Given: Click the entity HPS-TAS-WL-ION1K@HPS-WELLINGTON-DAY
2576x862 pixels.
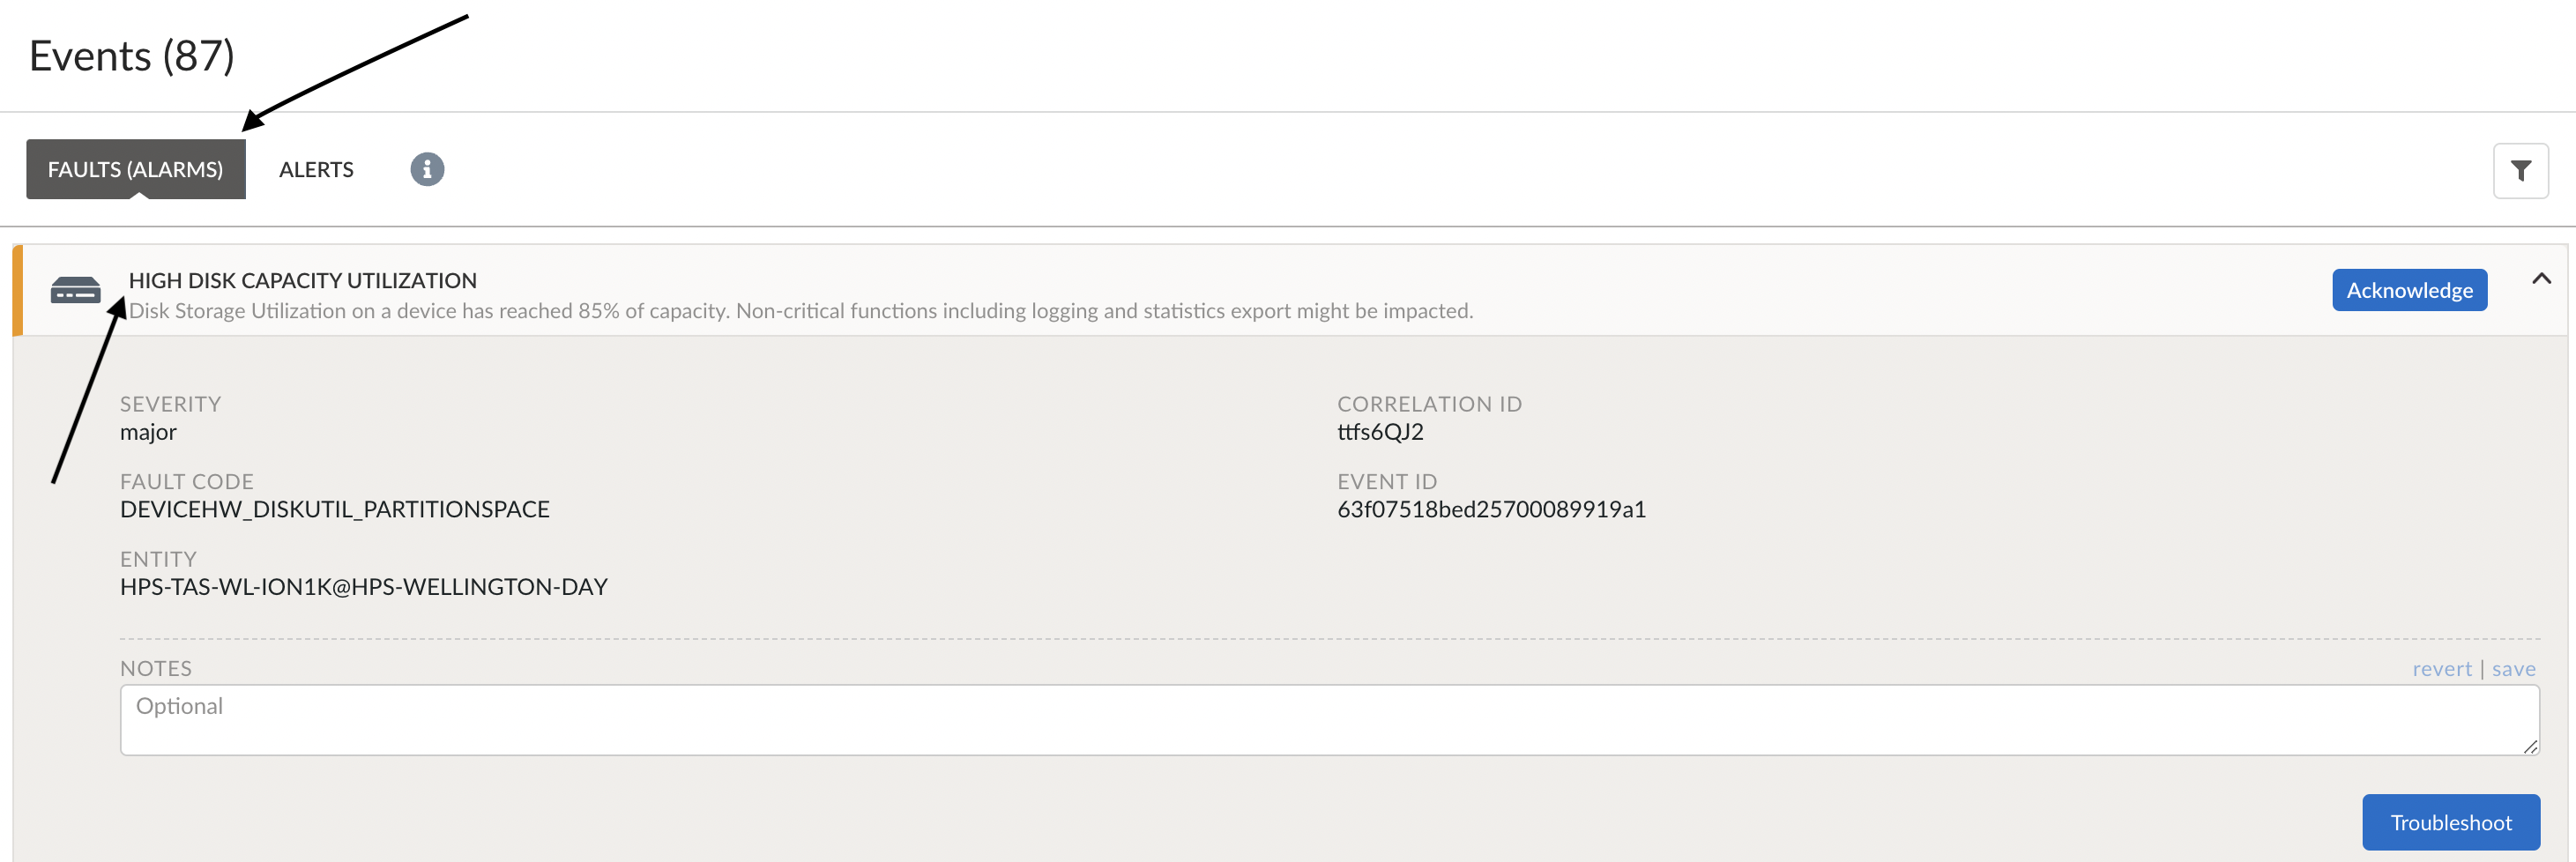Looking at the screenshot, I should point(363,587).
